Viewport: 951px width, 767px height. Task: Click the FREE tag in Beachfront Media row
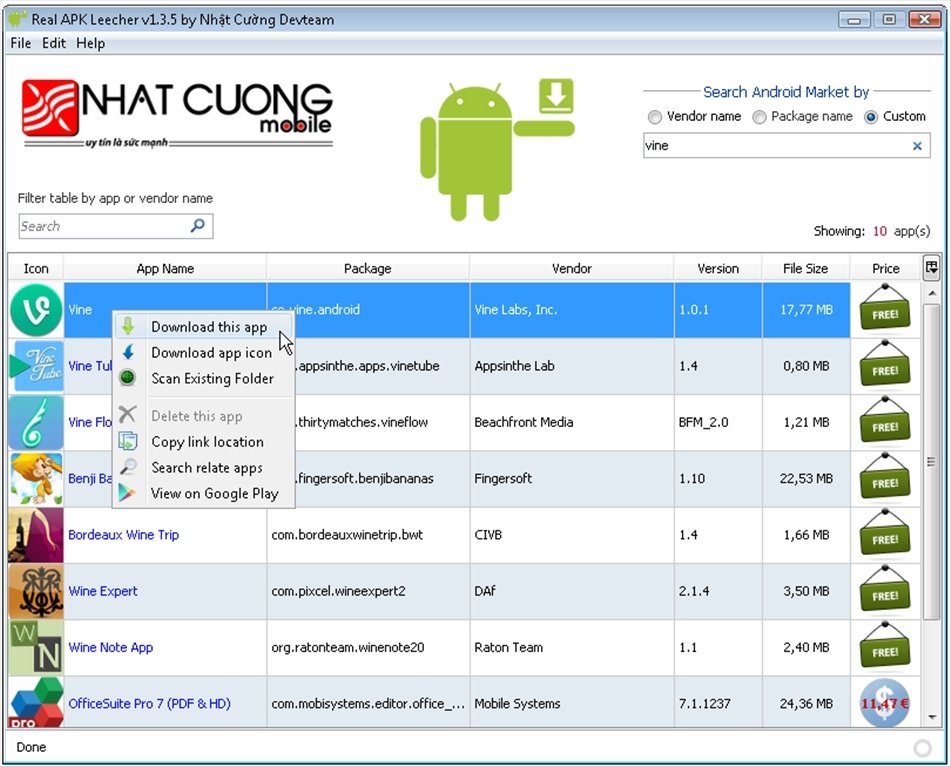click(x=885, y=422)
